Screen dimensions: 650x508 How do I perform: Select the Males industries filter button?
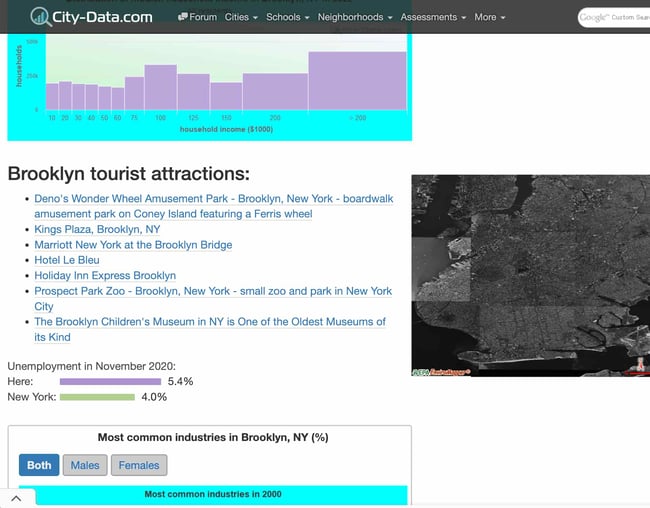[85, 465]
